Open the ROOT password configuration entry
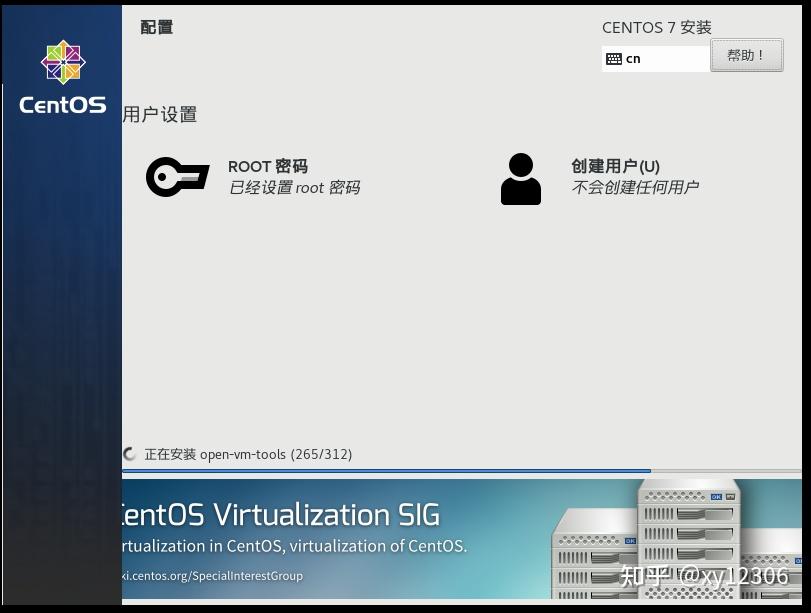 point(266,167)
